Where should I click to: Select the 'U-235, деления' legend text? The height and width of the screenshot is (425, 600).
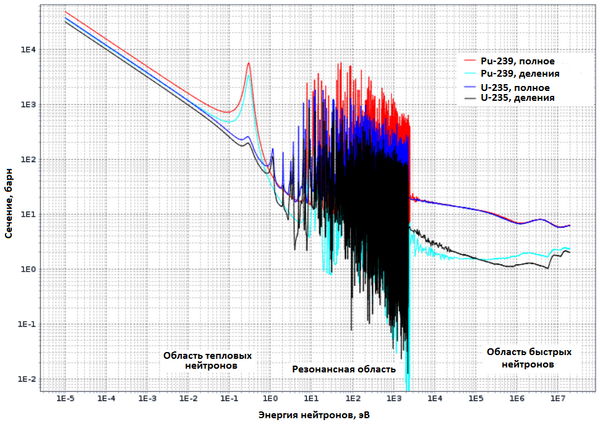pyautogui.click(x=519, y=99)
